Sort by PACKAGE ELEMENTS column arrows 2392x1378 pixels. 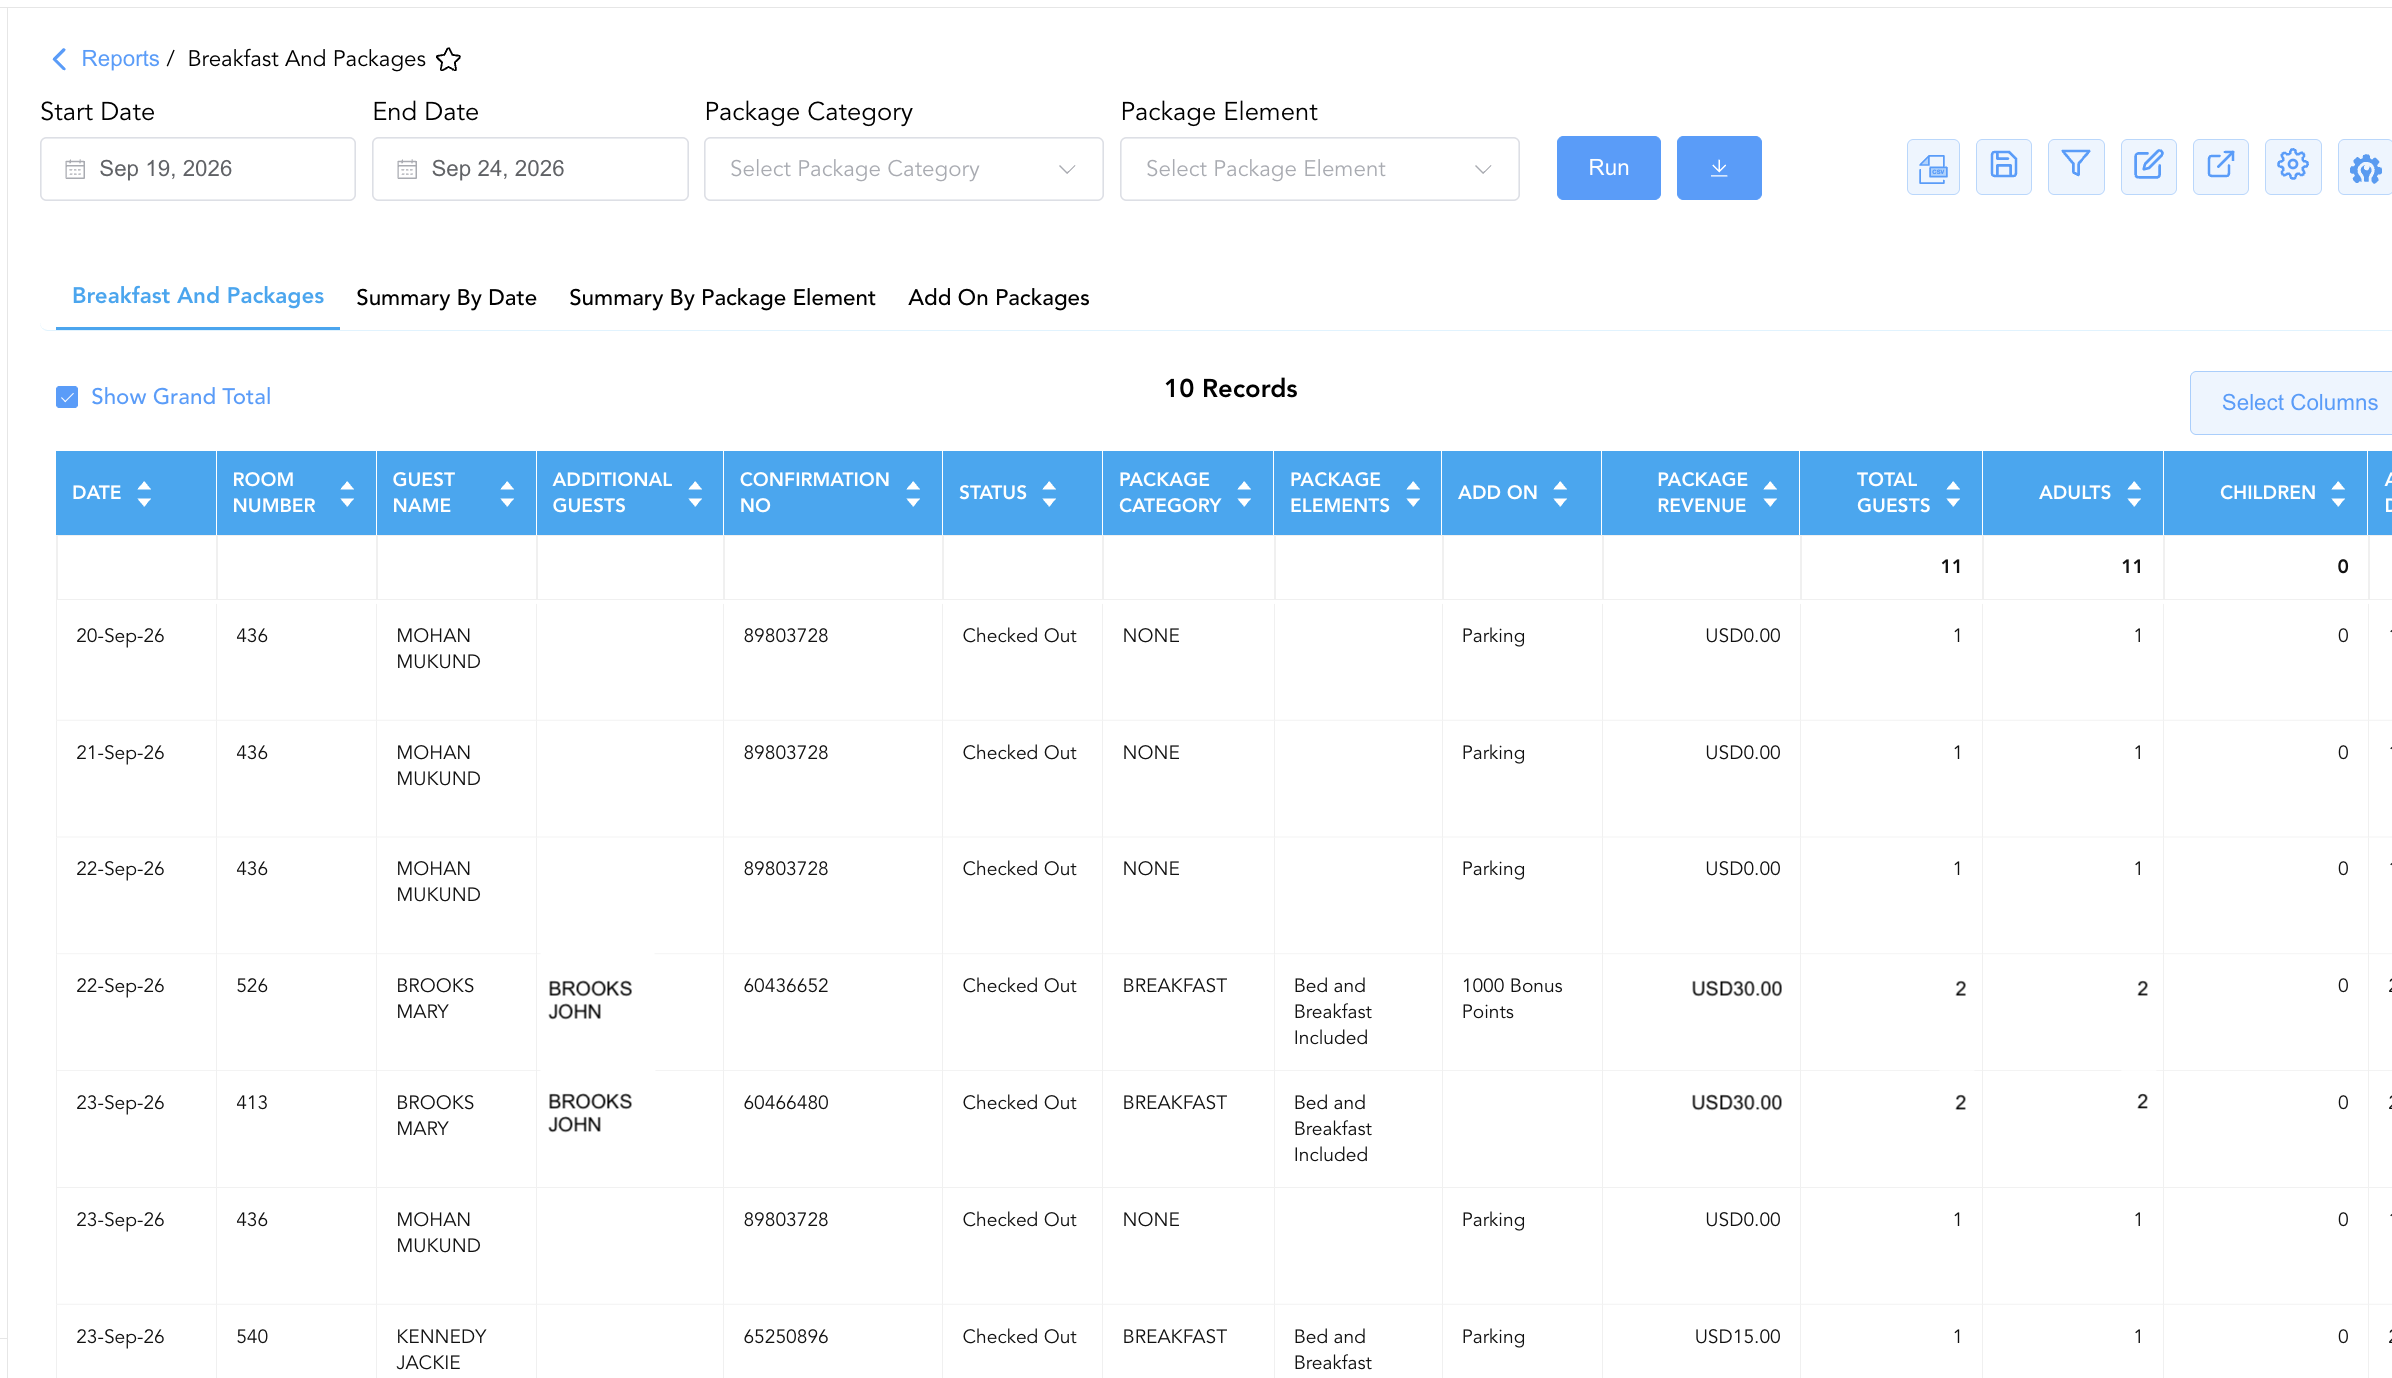coord(1413,493)
